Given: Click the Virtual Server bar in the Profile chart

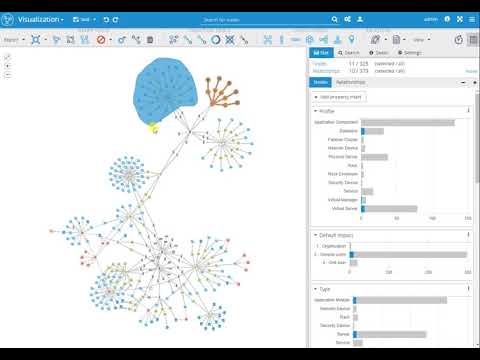Looking at the screenshot, I should 389,209.
